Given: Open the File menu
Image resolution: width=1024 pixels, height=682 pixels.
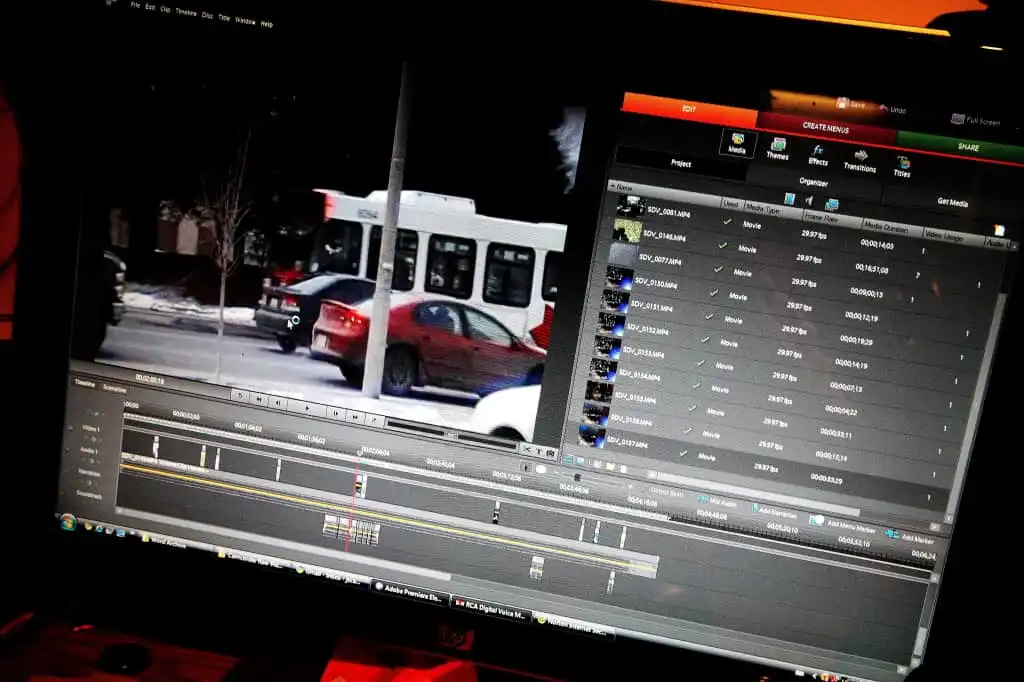Looking at the screenshot, I should coord(135,5).
